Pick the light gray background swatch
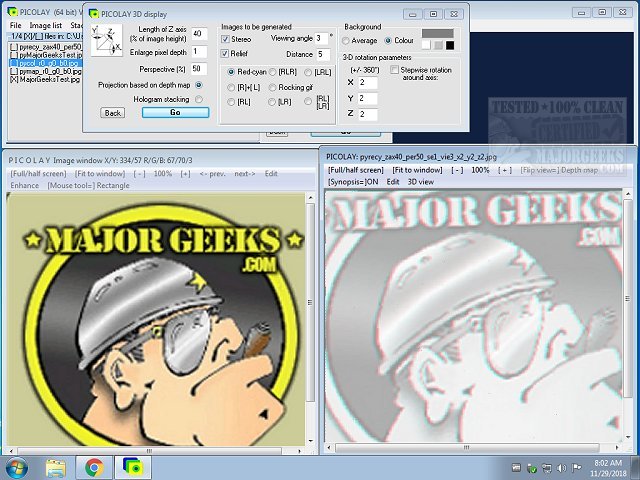The width and height of the screenshot is (640, 480). pos(438,45)
